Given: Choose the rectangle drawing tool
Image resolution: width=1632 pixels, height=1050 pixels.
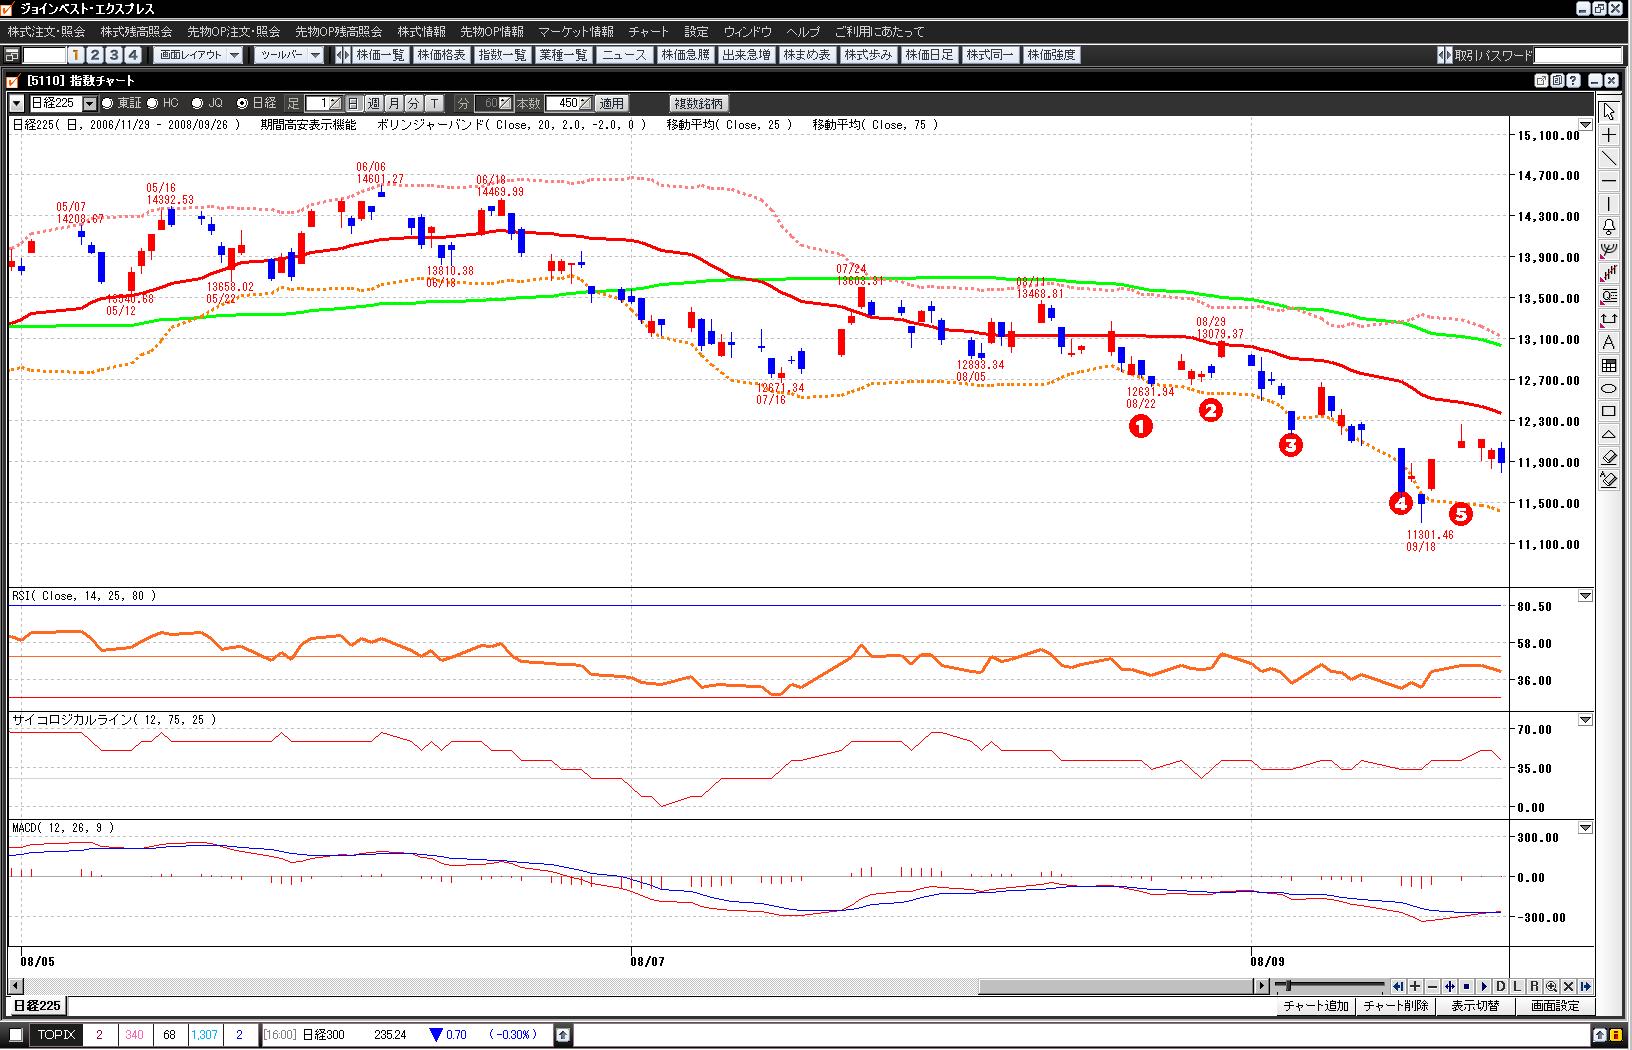Looking at the screenshot, I should click(x=1609, y=411).
